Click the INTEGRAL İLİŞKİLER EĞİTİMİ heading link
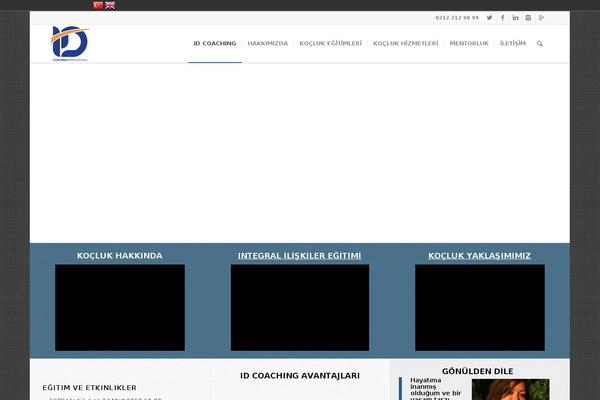600x400 pixels. tap(299, 256)
